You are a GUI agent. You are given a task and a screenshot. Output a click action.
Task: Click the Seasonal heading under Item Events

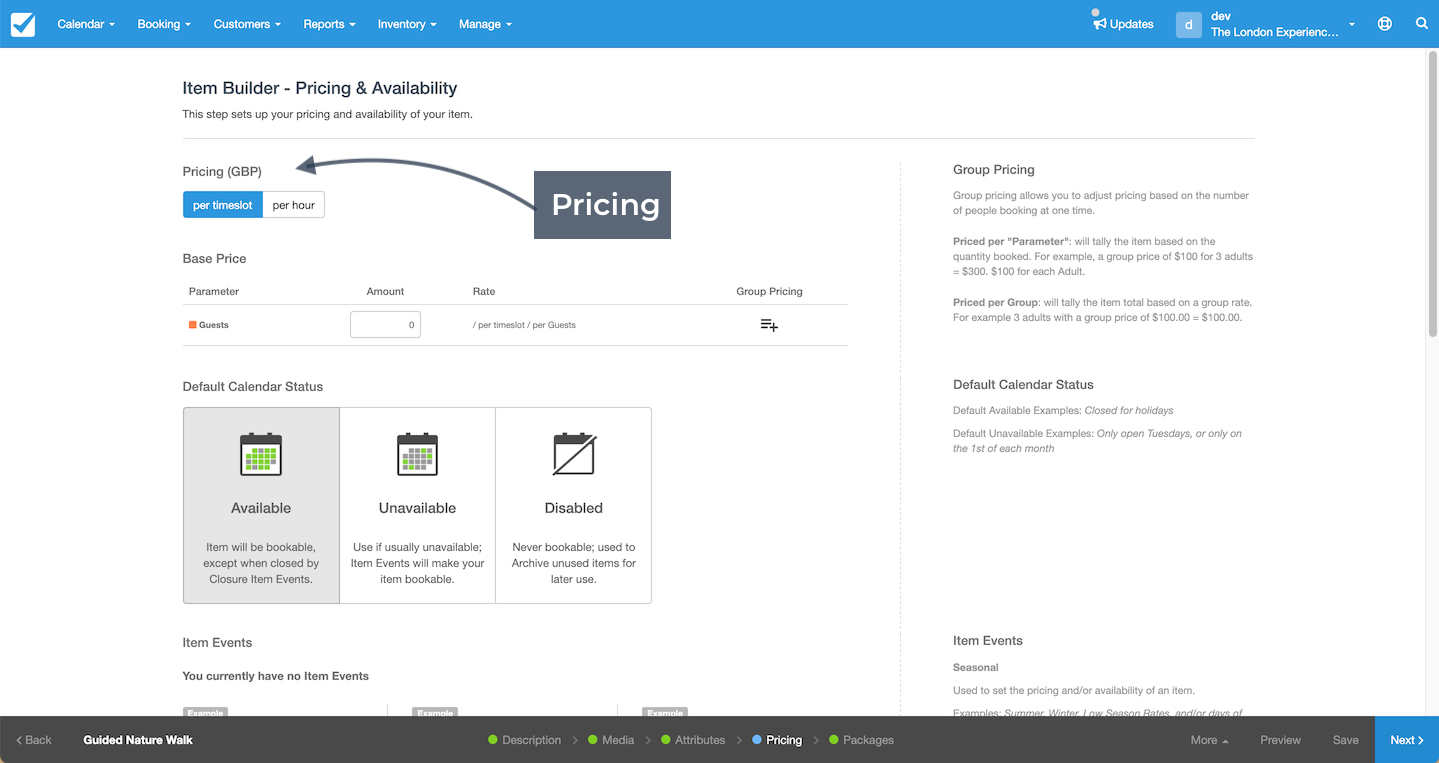click(x=976, y=667)
